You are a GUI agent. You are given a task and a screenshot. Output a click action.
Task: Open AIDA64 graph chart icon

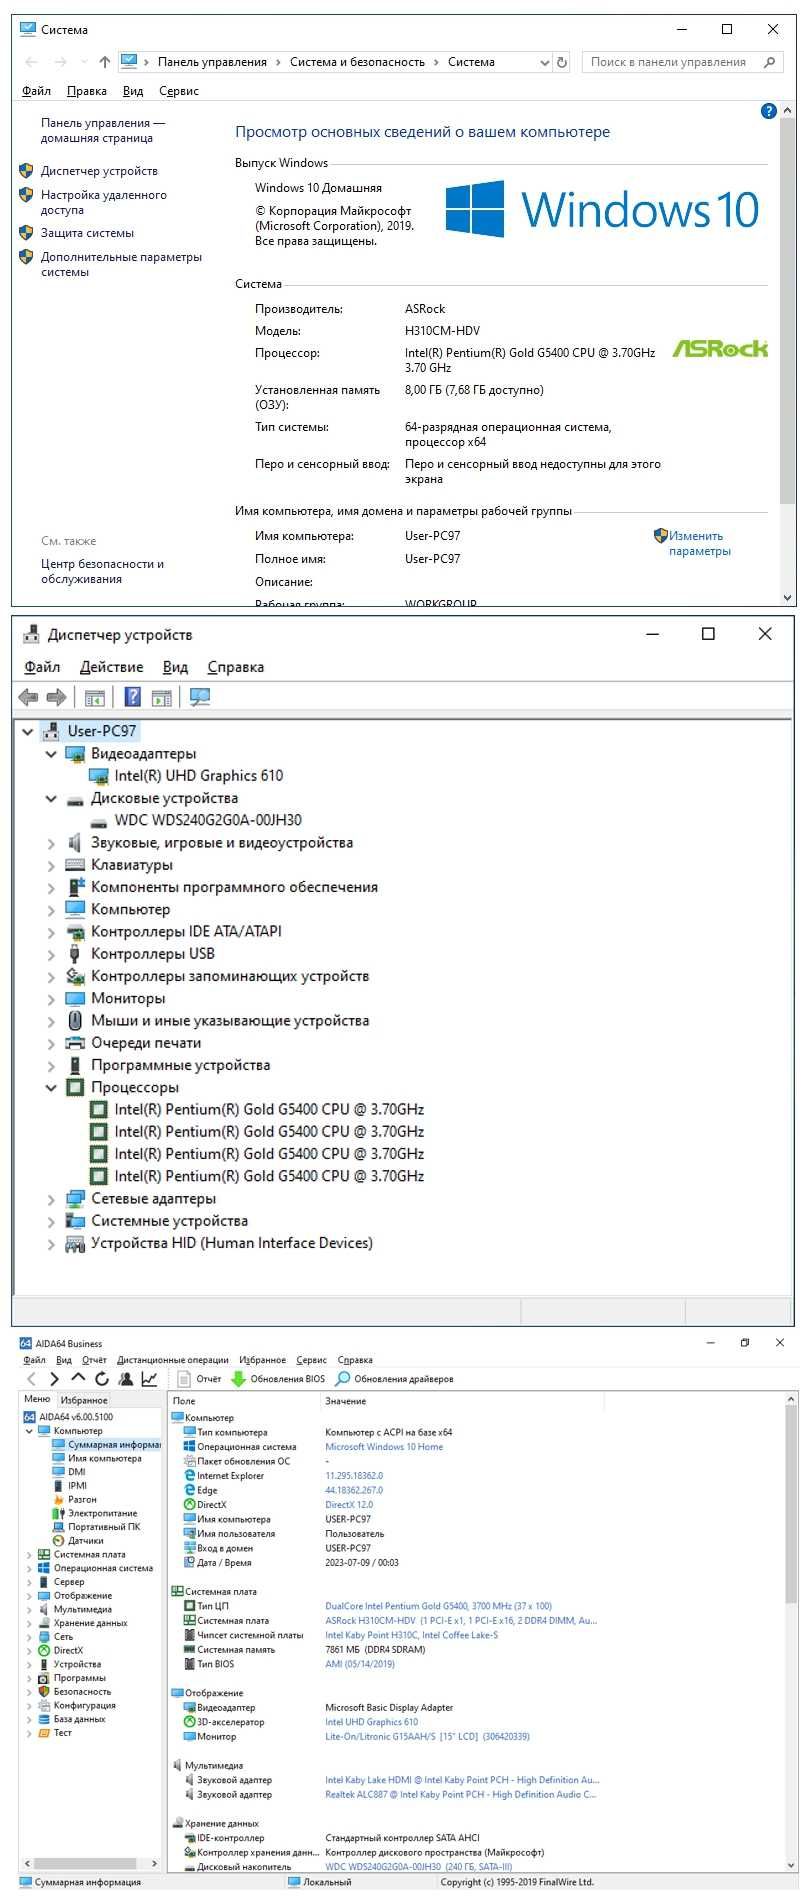pos(149,1379)
